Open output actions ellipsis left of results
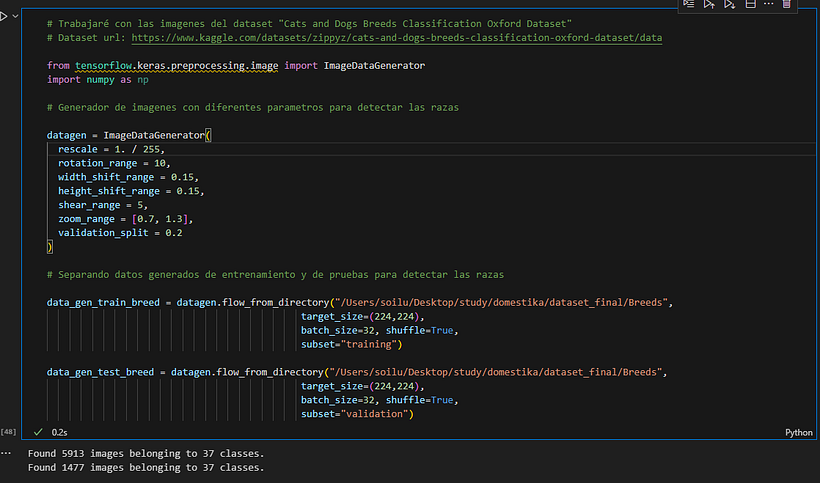The width and height of the screenshot is (820, 483). (x=8, y=451)
